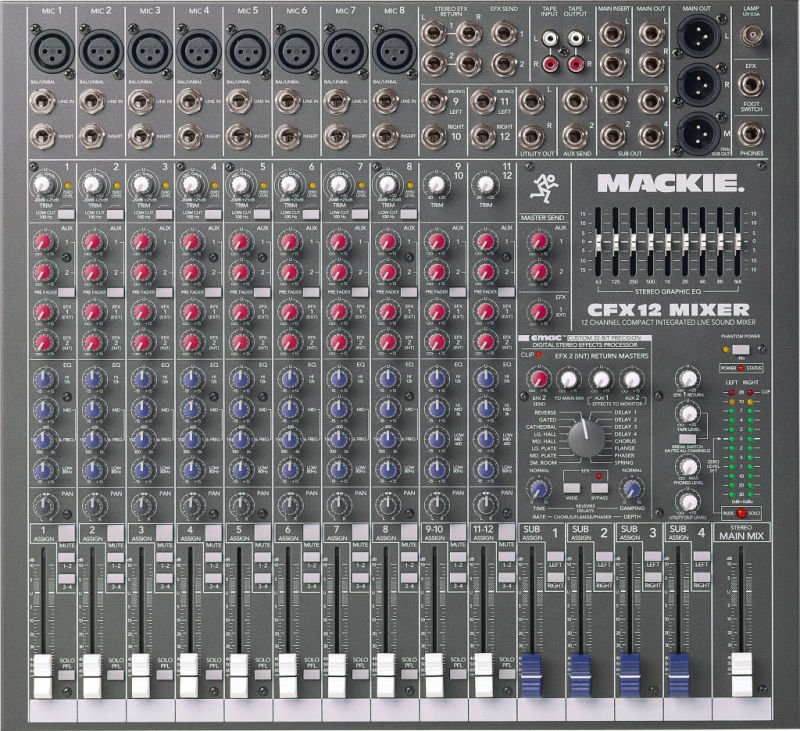This screenshot has height=731, width=800.
Task: Click the Lamp 12V connector
Action: pyautogui.click(x=752, y=35)
